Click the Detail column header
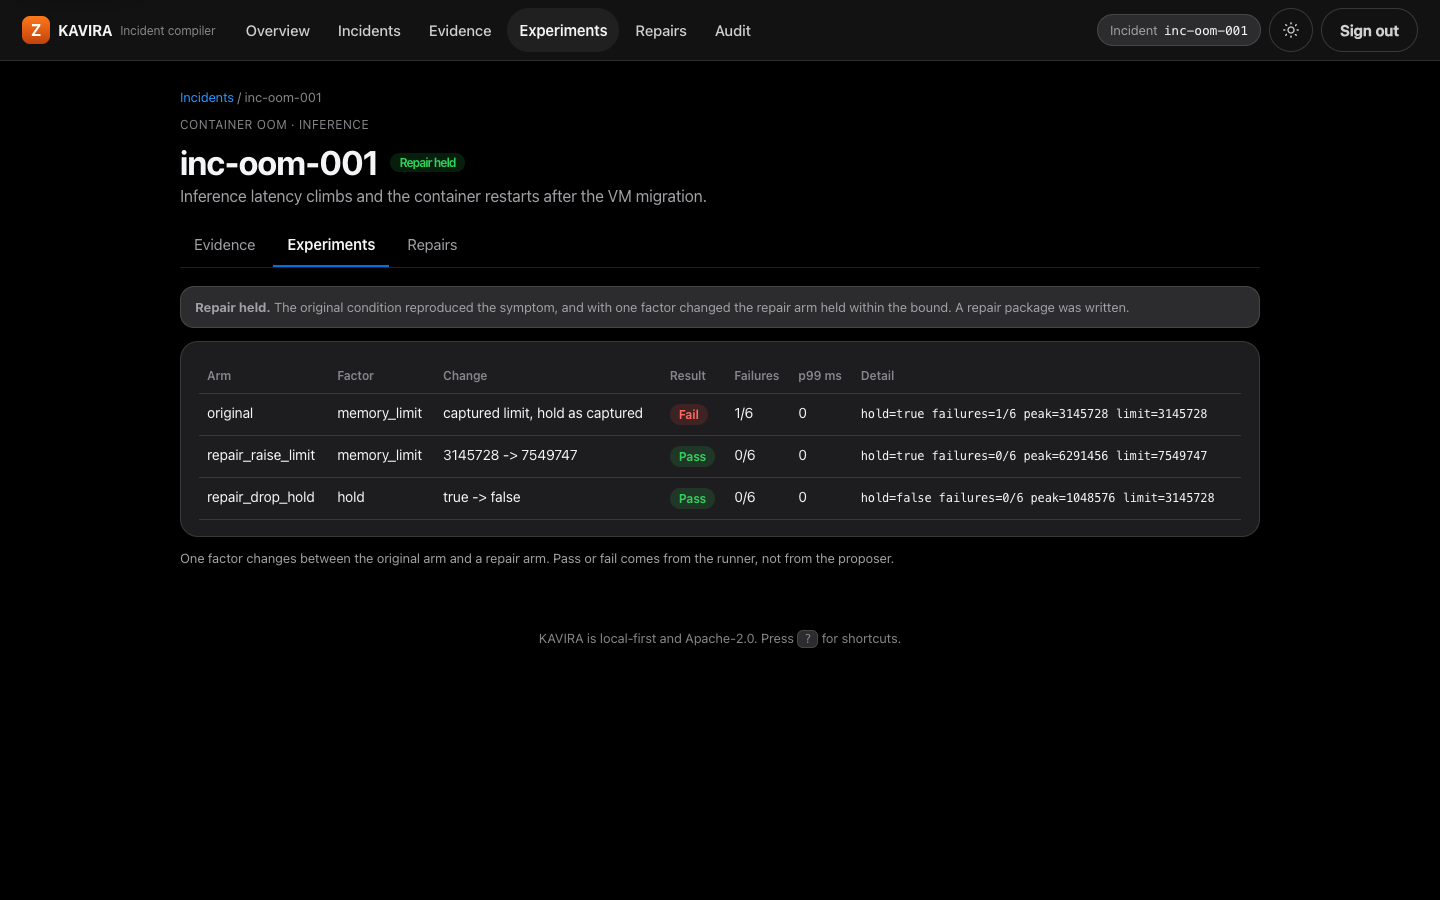The image size is (1440, 900). [x=877, y=376]
